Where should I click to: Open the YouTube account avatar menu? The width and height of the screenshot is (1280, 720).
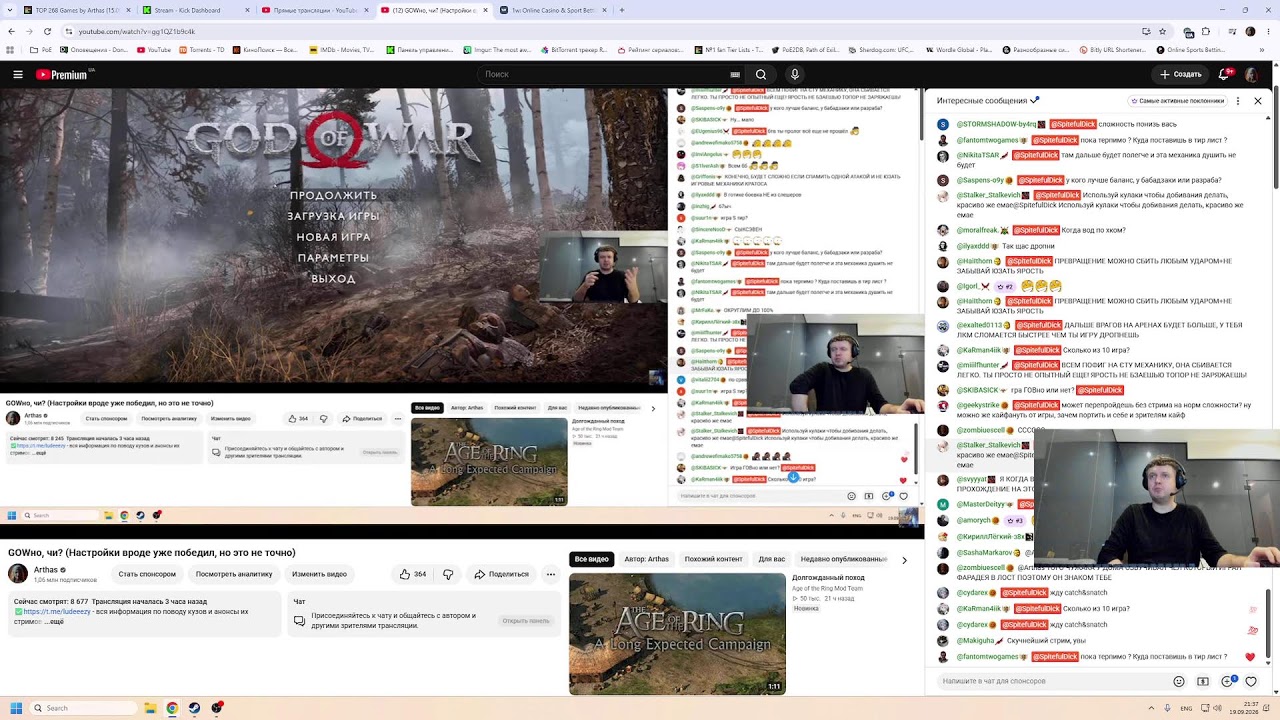coord(1254,74)
